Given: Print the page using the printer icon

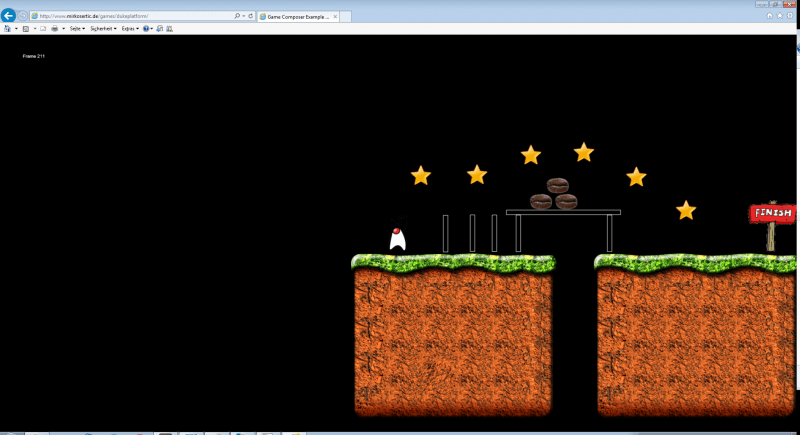Looking at the screenshot, I should tap(55, 29).
